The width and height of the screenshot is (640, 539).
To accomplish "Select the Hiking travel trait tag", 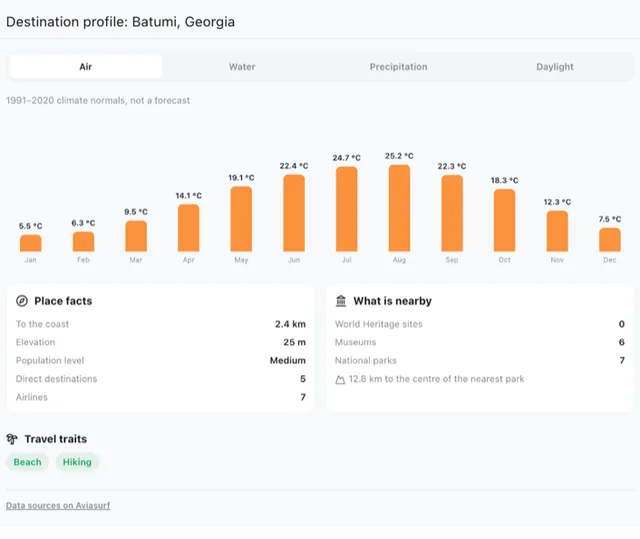I will click(x=77, y=462).
